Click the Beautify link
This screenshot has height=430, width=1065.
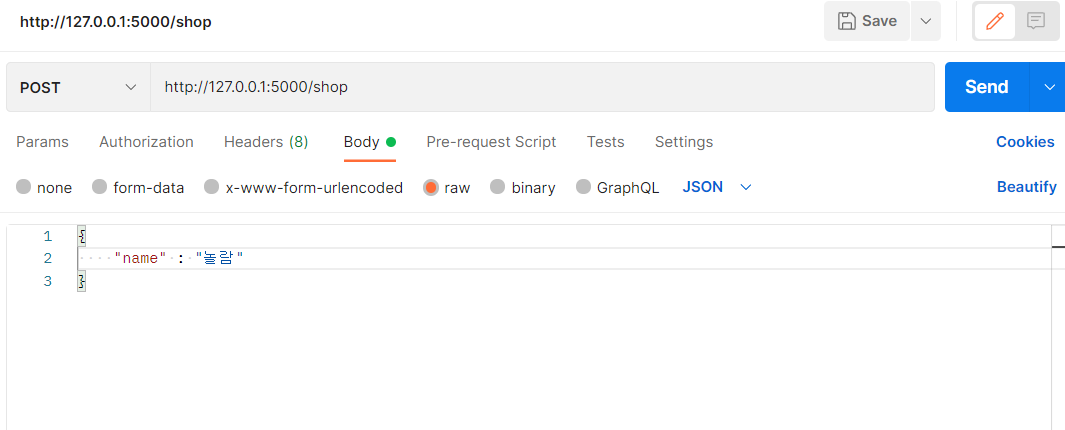point(1026,187)
